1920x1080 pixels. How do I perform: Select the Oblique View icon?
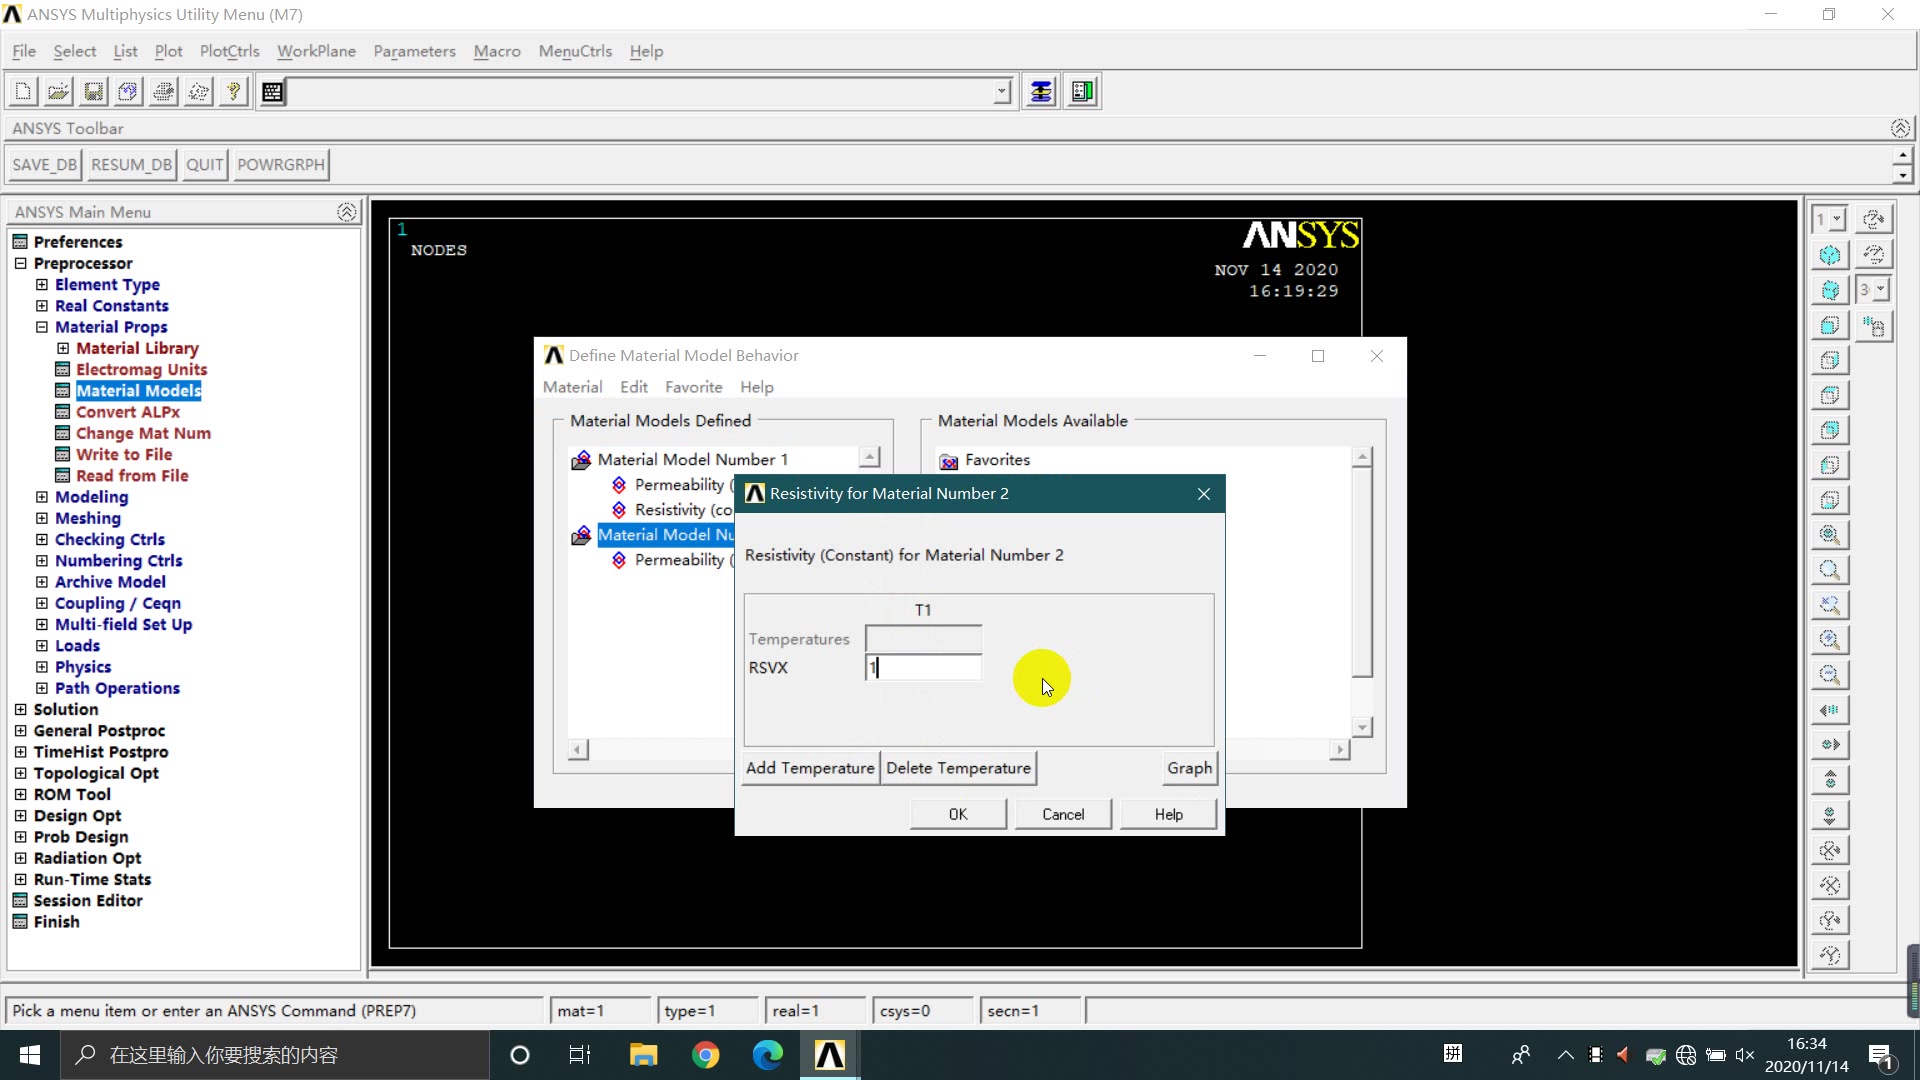click(1829, 290)
